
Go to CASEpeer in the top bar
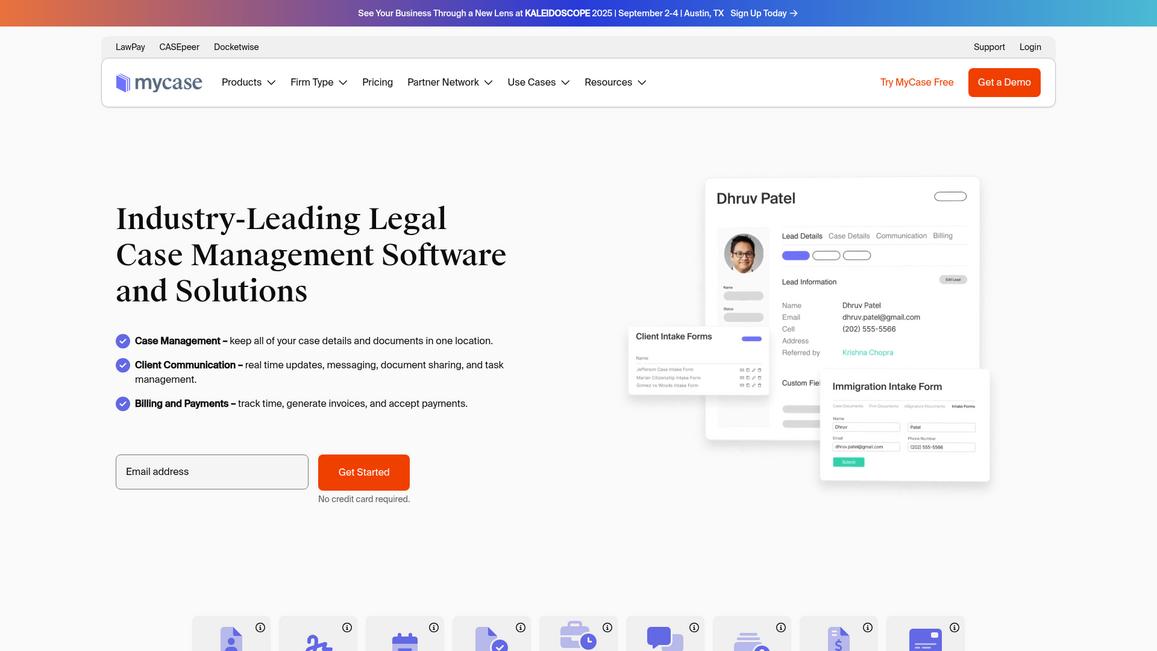(x=179, y=47)
